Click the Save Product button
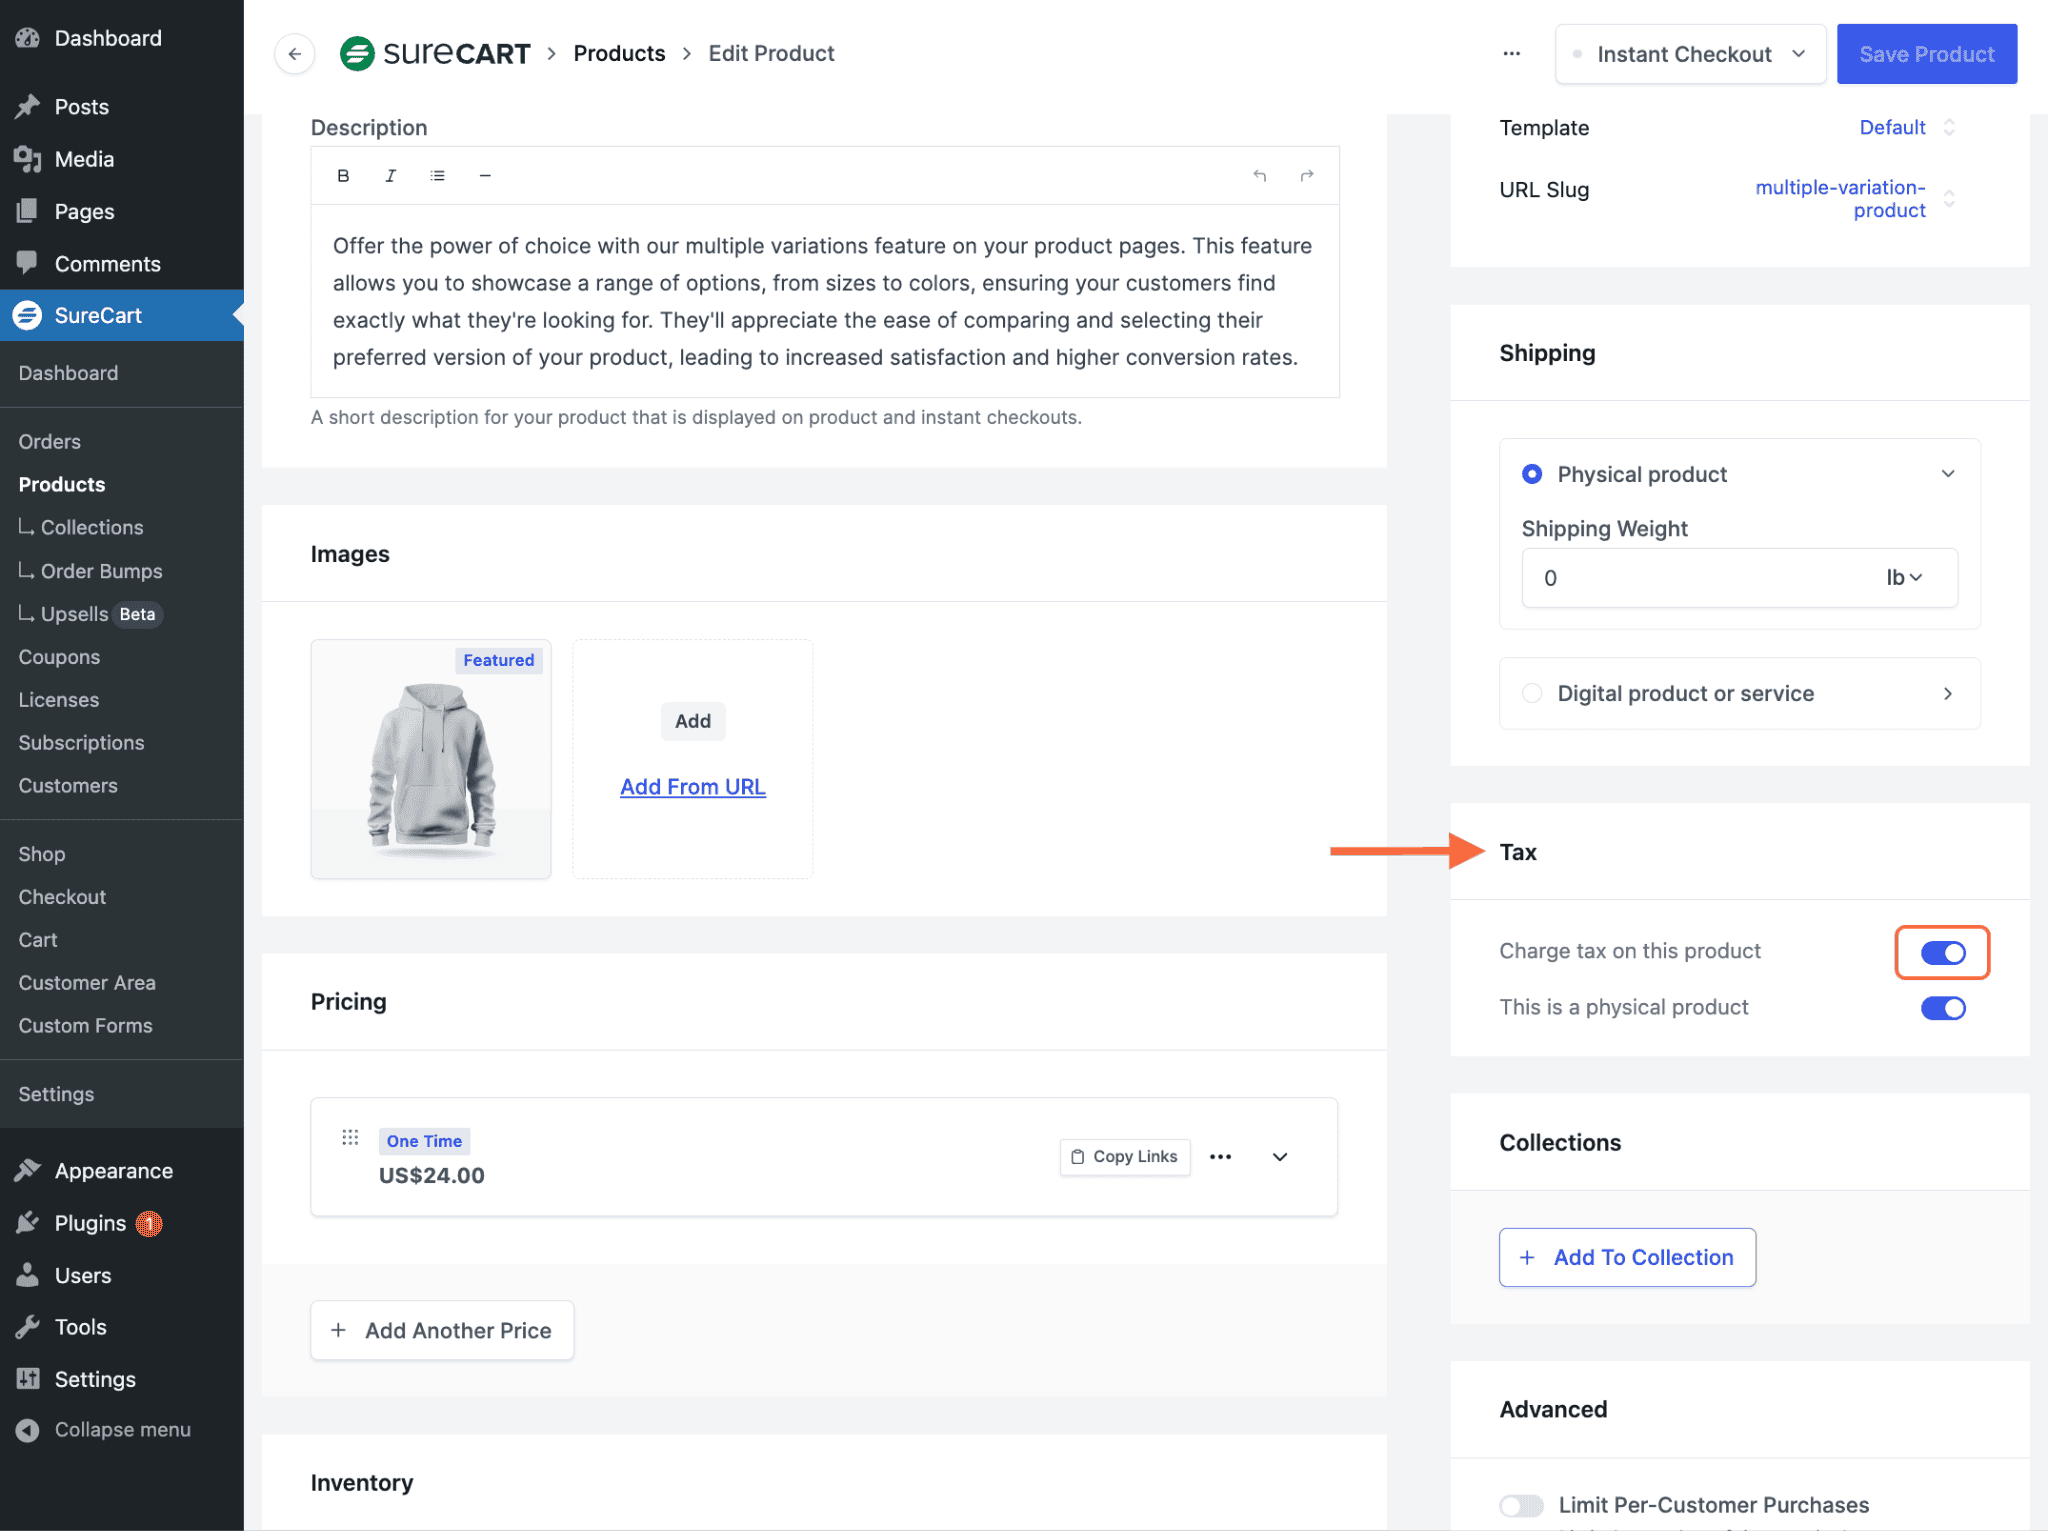Screen dimensions: 2048x1531 tap(1926, 54)
